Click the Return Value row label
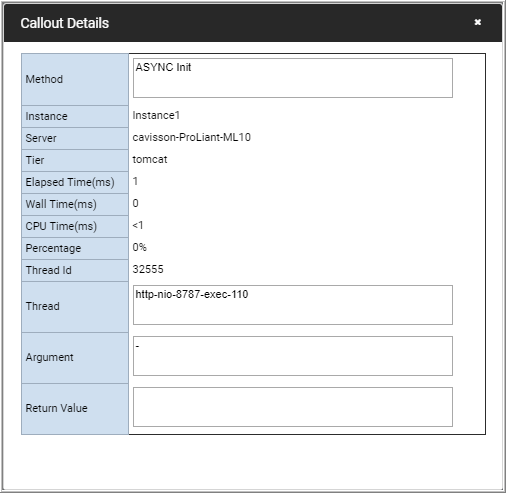Screen dimensions: 506x493 (56, 408)
